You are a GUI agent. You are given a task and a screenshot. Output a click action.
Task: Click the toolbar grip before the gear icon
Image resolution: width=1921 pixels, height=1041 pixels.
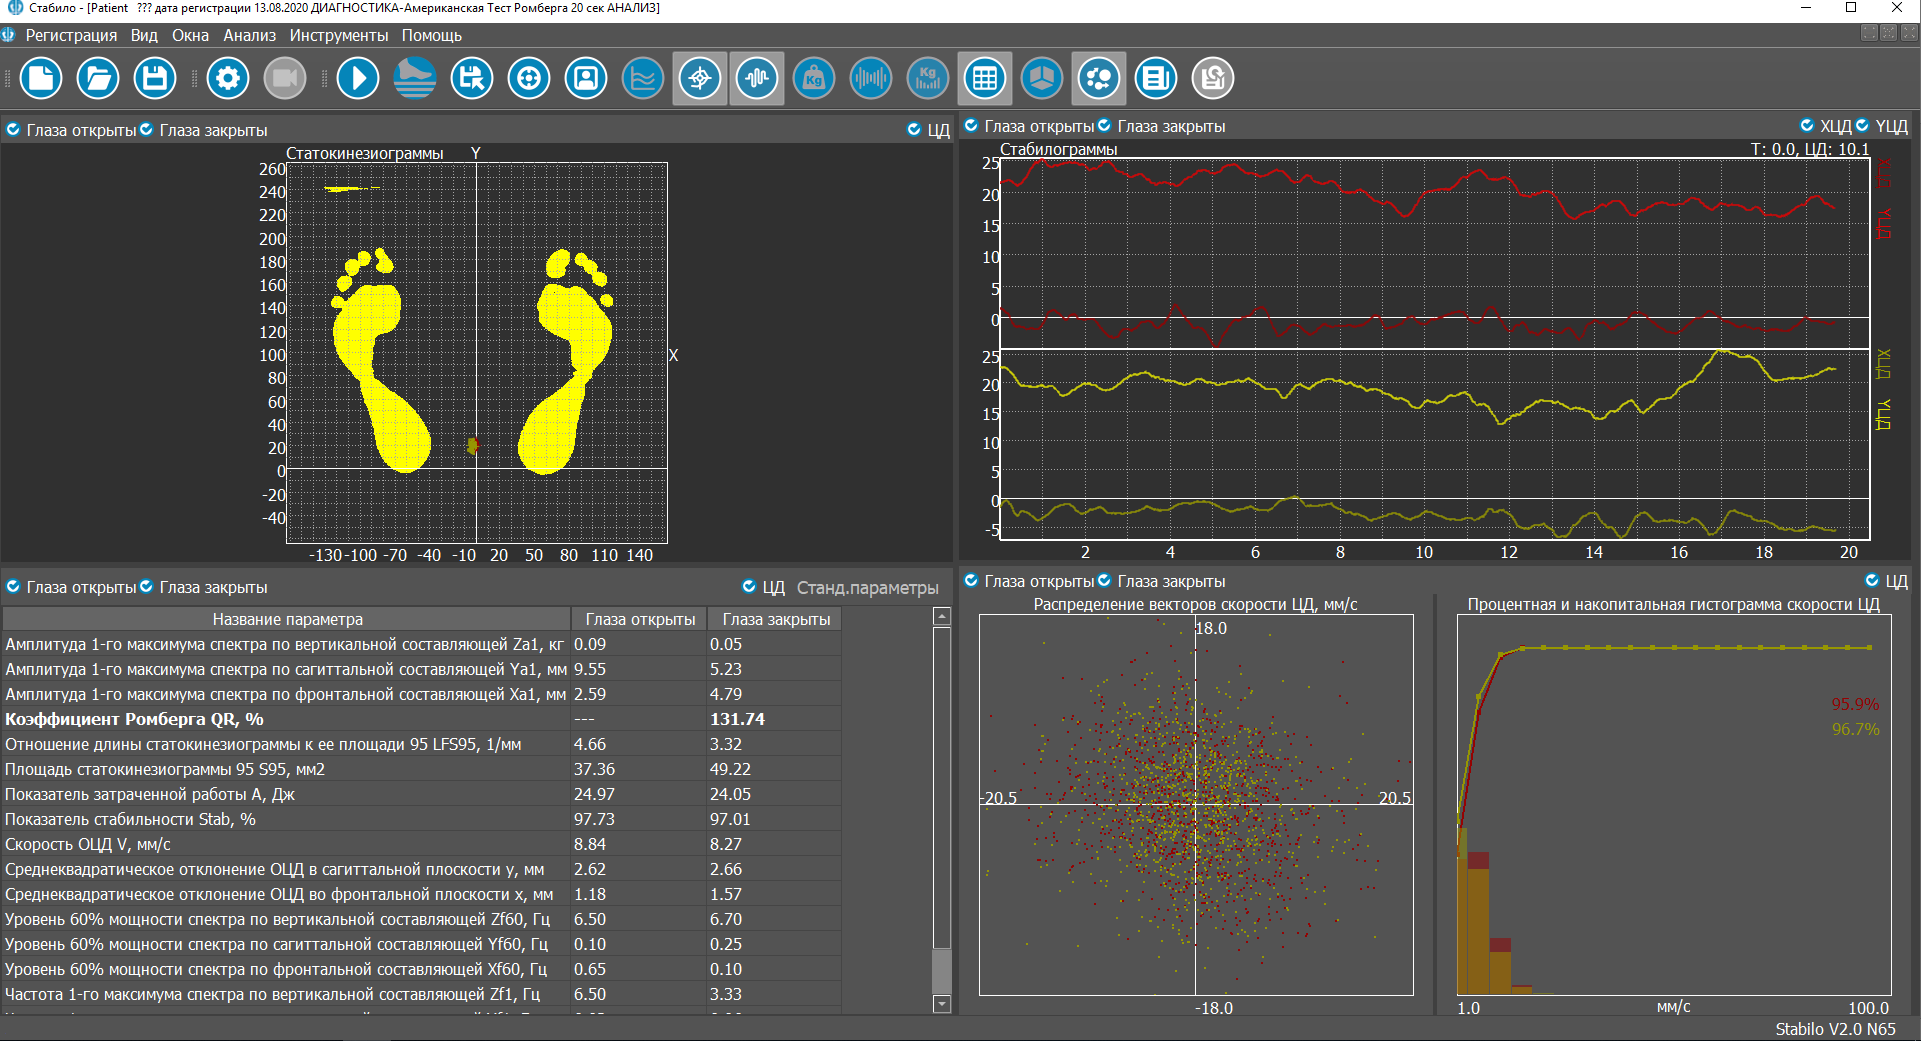coord(194,78)
